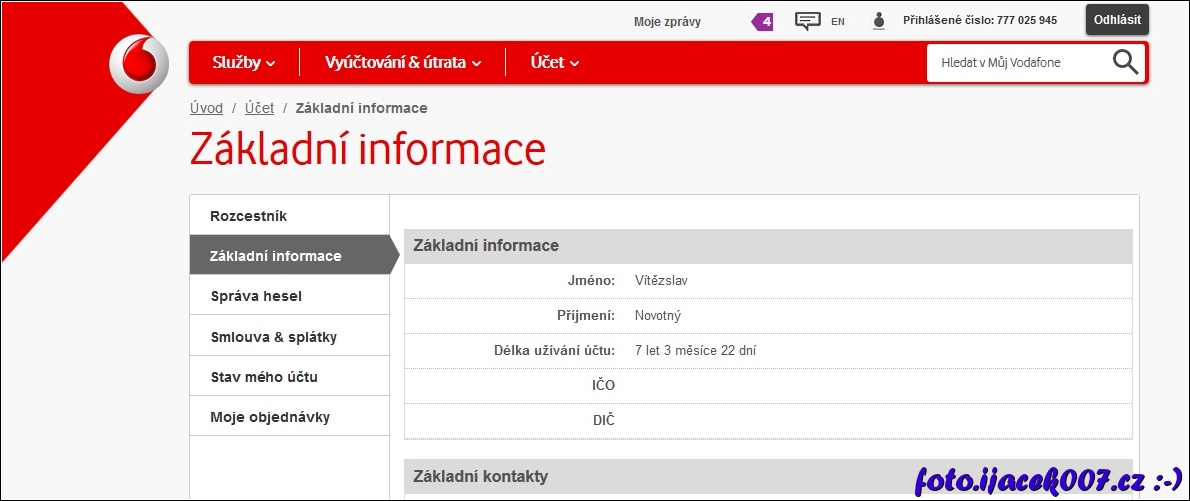
Task: Expand the Služby dropdown menu
Action: pos(243,63)
